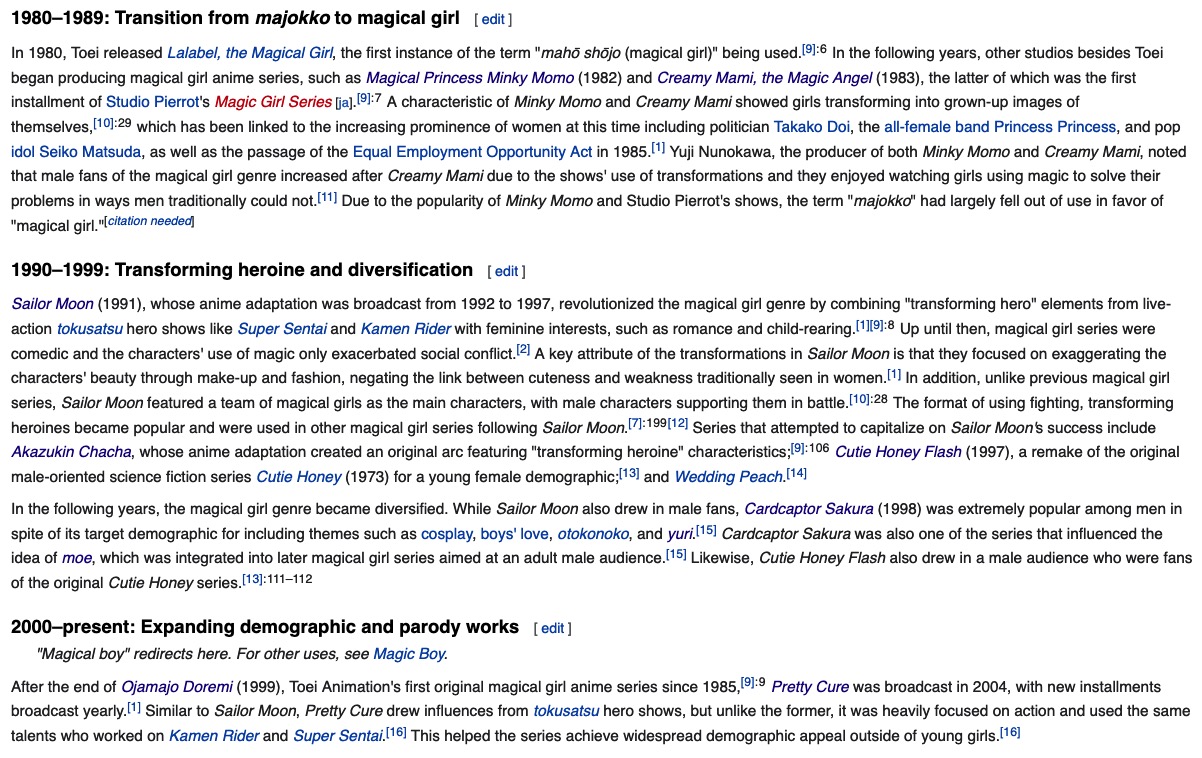Jump to reference [15] after yuri

pyautogui.click(x=706, y=530)
